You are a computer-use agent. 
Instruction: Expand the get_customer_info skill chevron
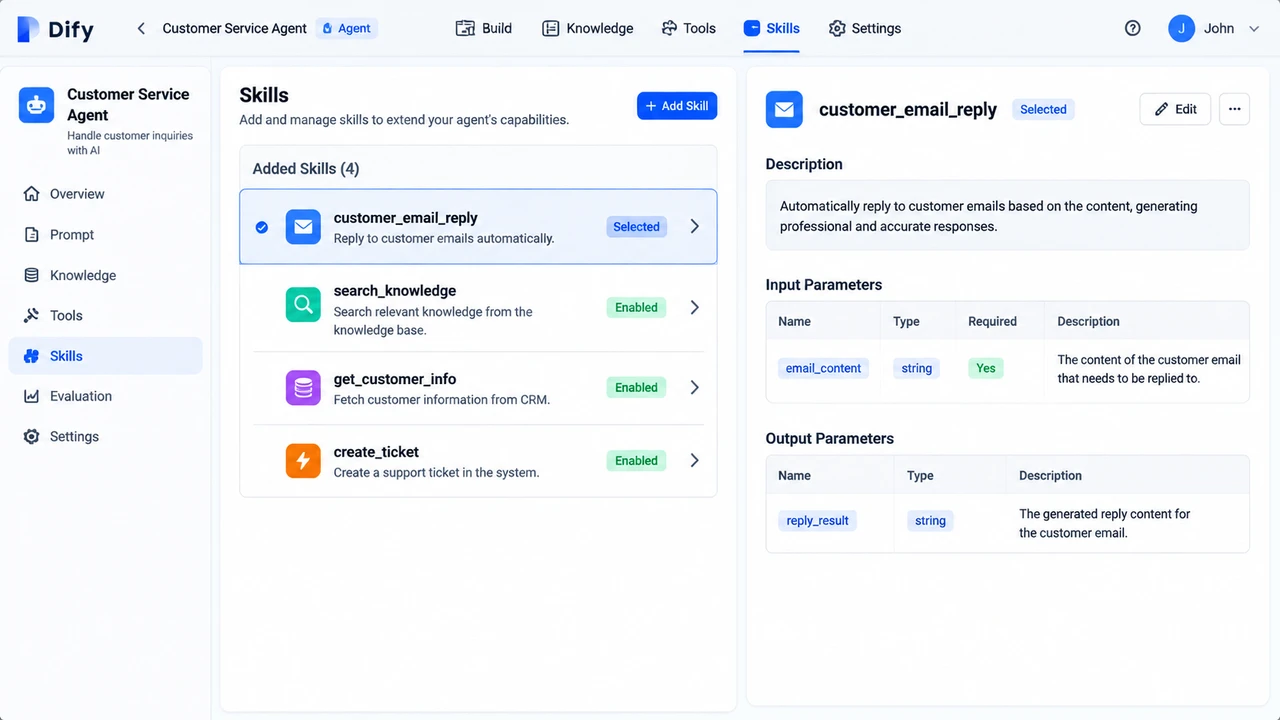pyautogui.click(x=695, y=387)
